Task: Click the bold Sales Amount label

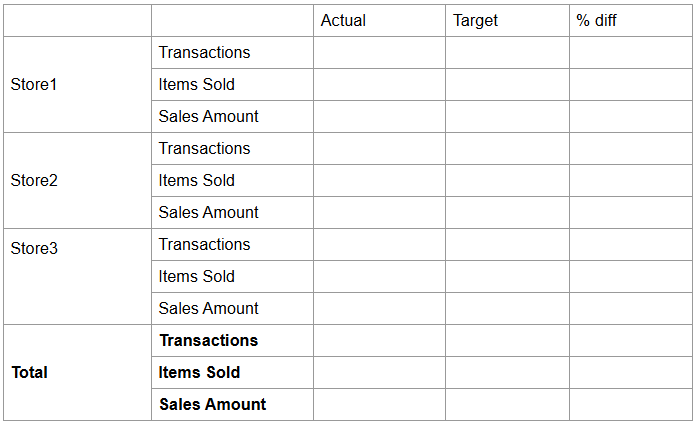Action: point(232,405)
